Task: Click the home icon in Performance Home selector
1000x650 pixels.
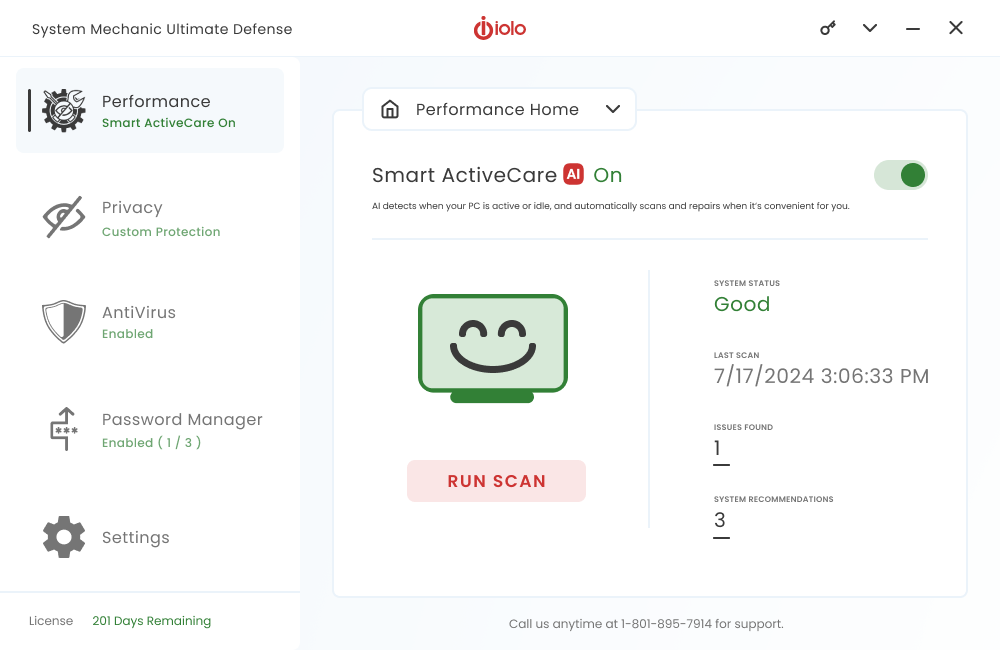Action: [x=390, y=109]
